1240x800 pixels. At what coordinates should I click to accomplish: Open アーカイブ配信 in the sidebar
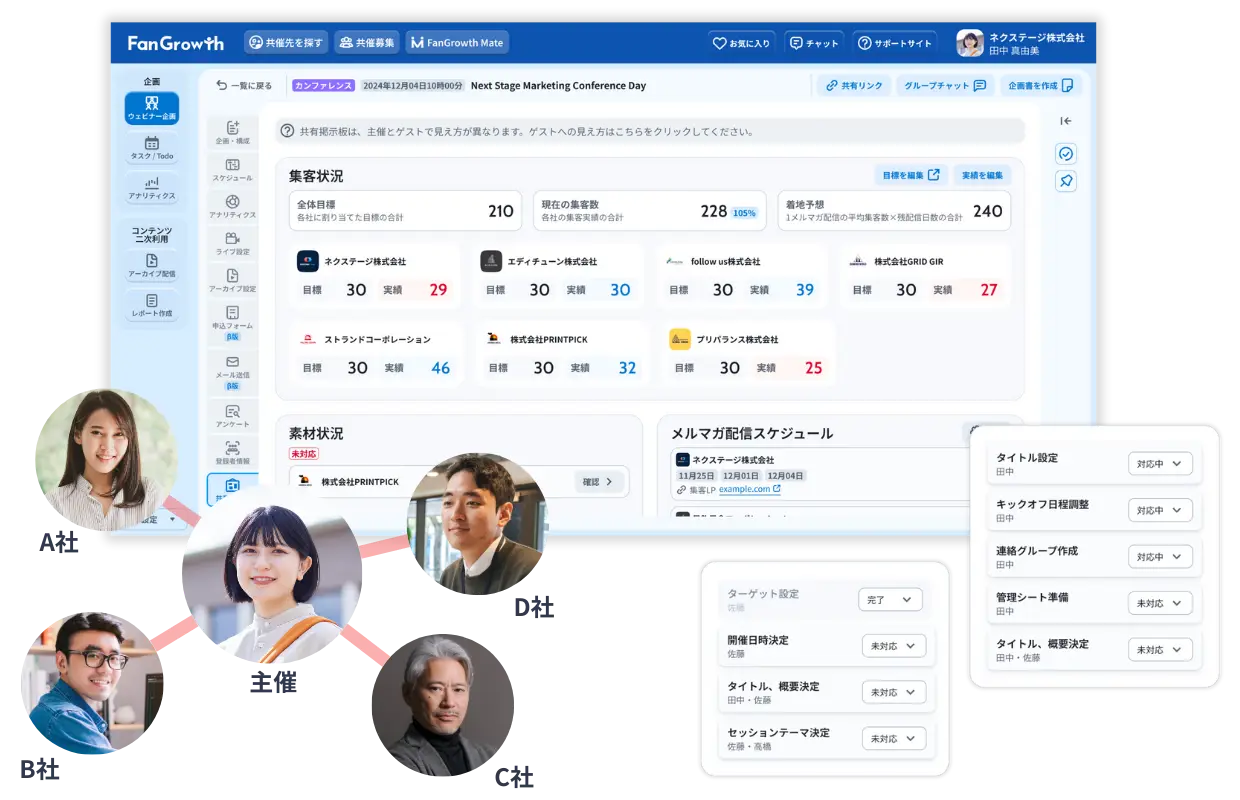[x=152, y=265]
